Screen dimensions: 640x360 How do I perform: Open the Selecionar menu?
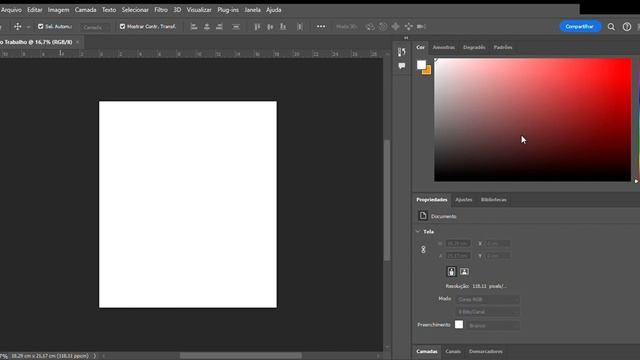point(135,10)
